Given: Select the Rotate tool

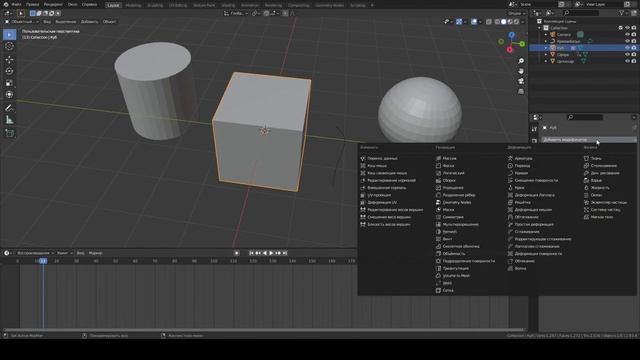Looking at the screenshot, I should click(9, 71).
